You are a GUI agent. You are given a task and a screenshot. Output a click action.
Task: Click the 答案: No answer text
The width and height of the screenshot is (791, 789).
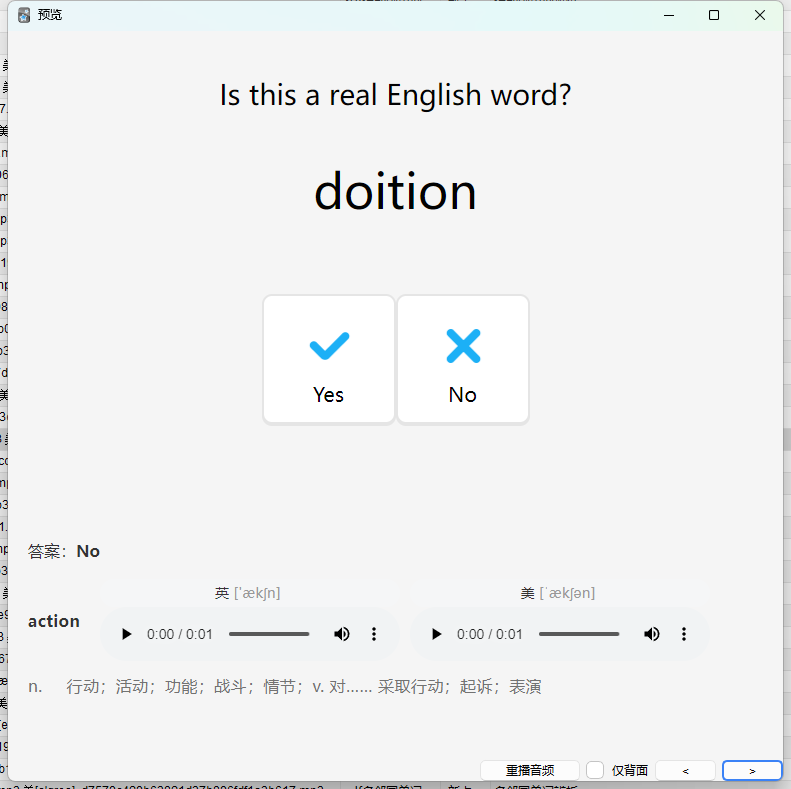tap(64, 551)
